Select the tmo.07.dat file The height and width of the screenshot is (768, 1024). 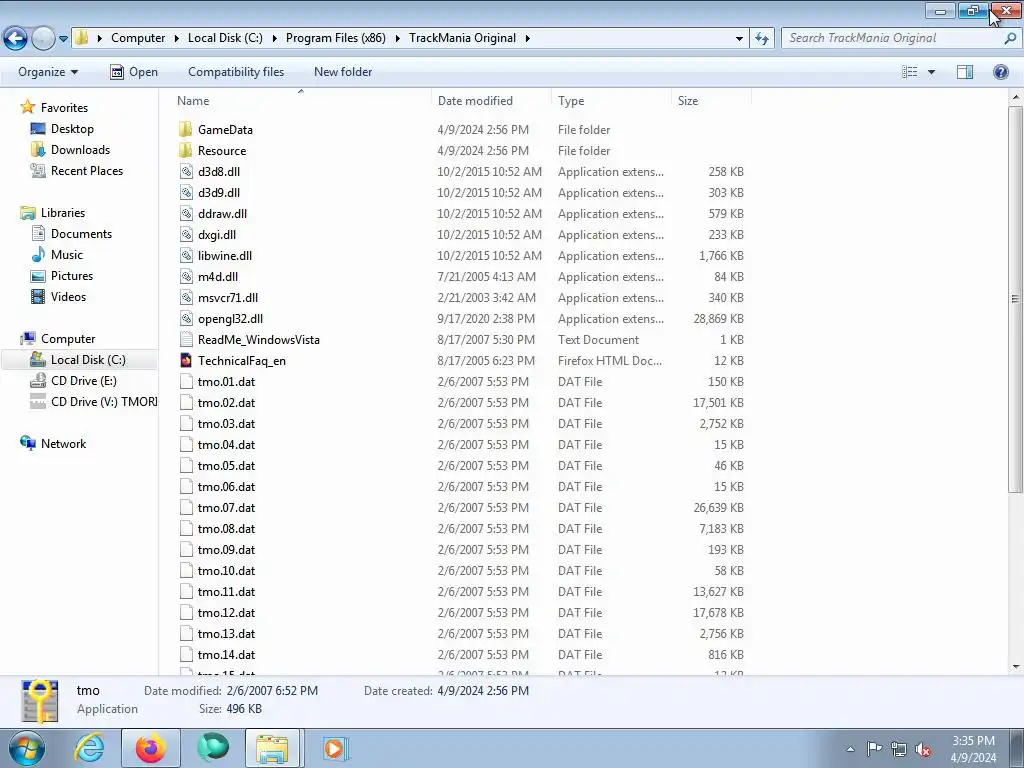point(226,508)
